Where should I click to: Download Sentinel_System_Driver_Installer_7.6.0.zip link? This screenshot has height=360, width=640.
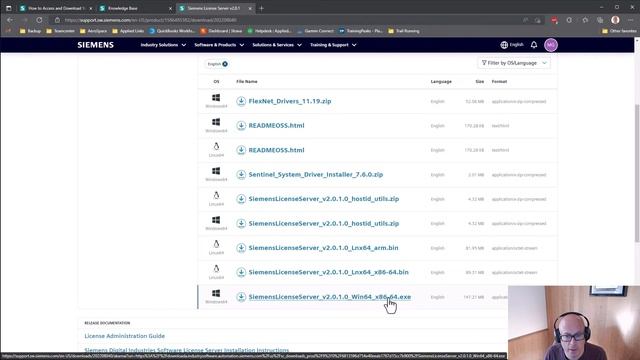coord(316,175)
